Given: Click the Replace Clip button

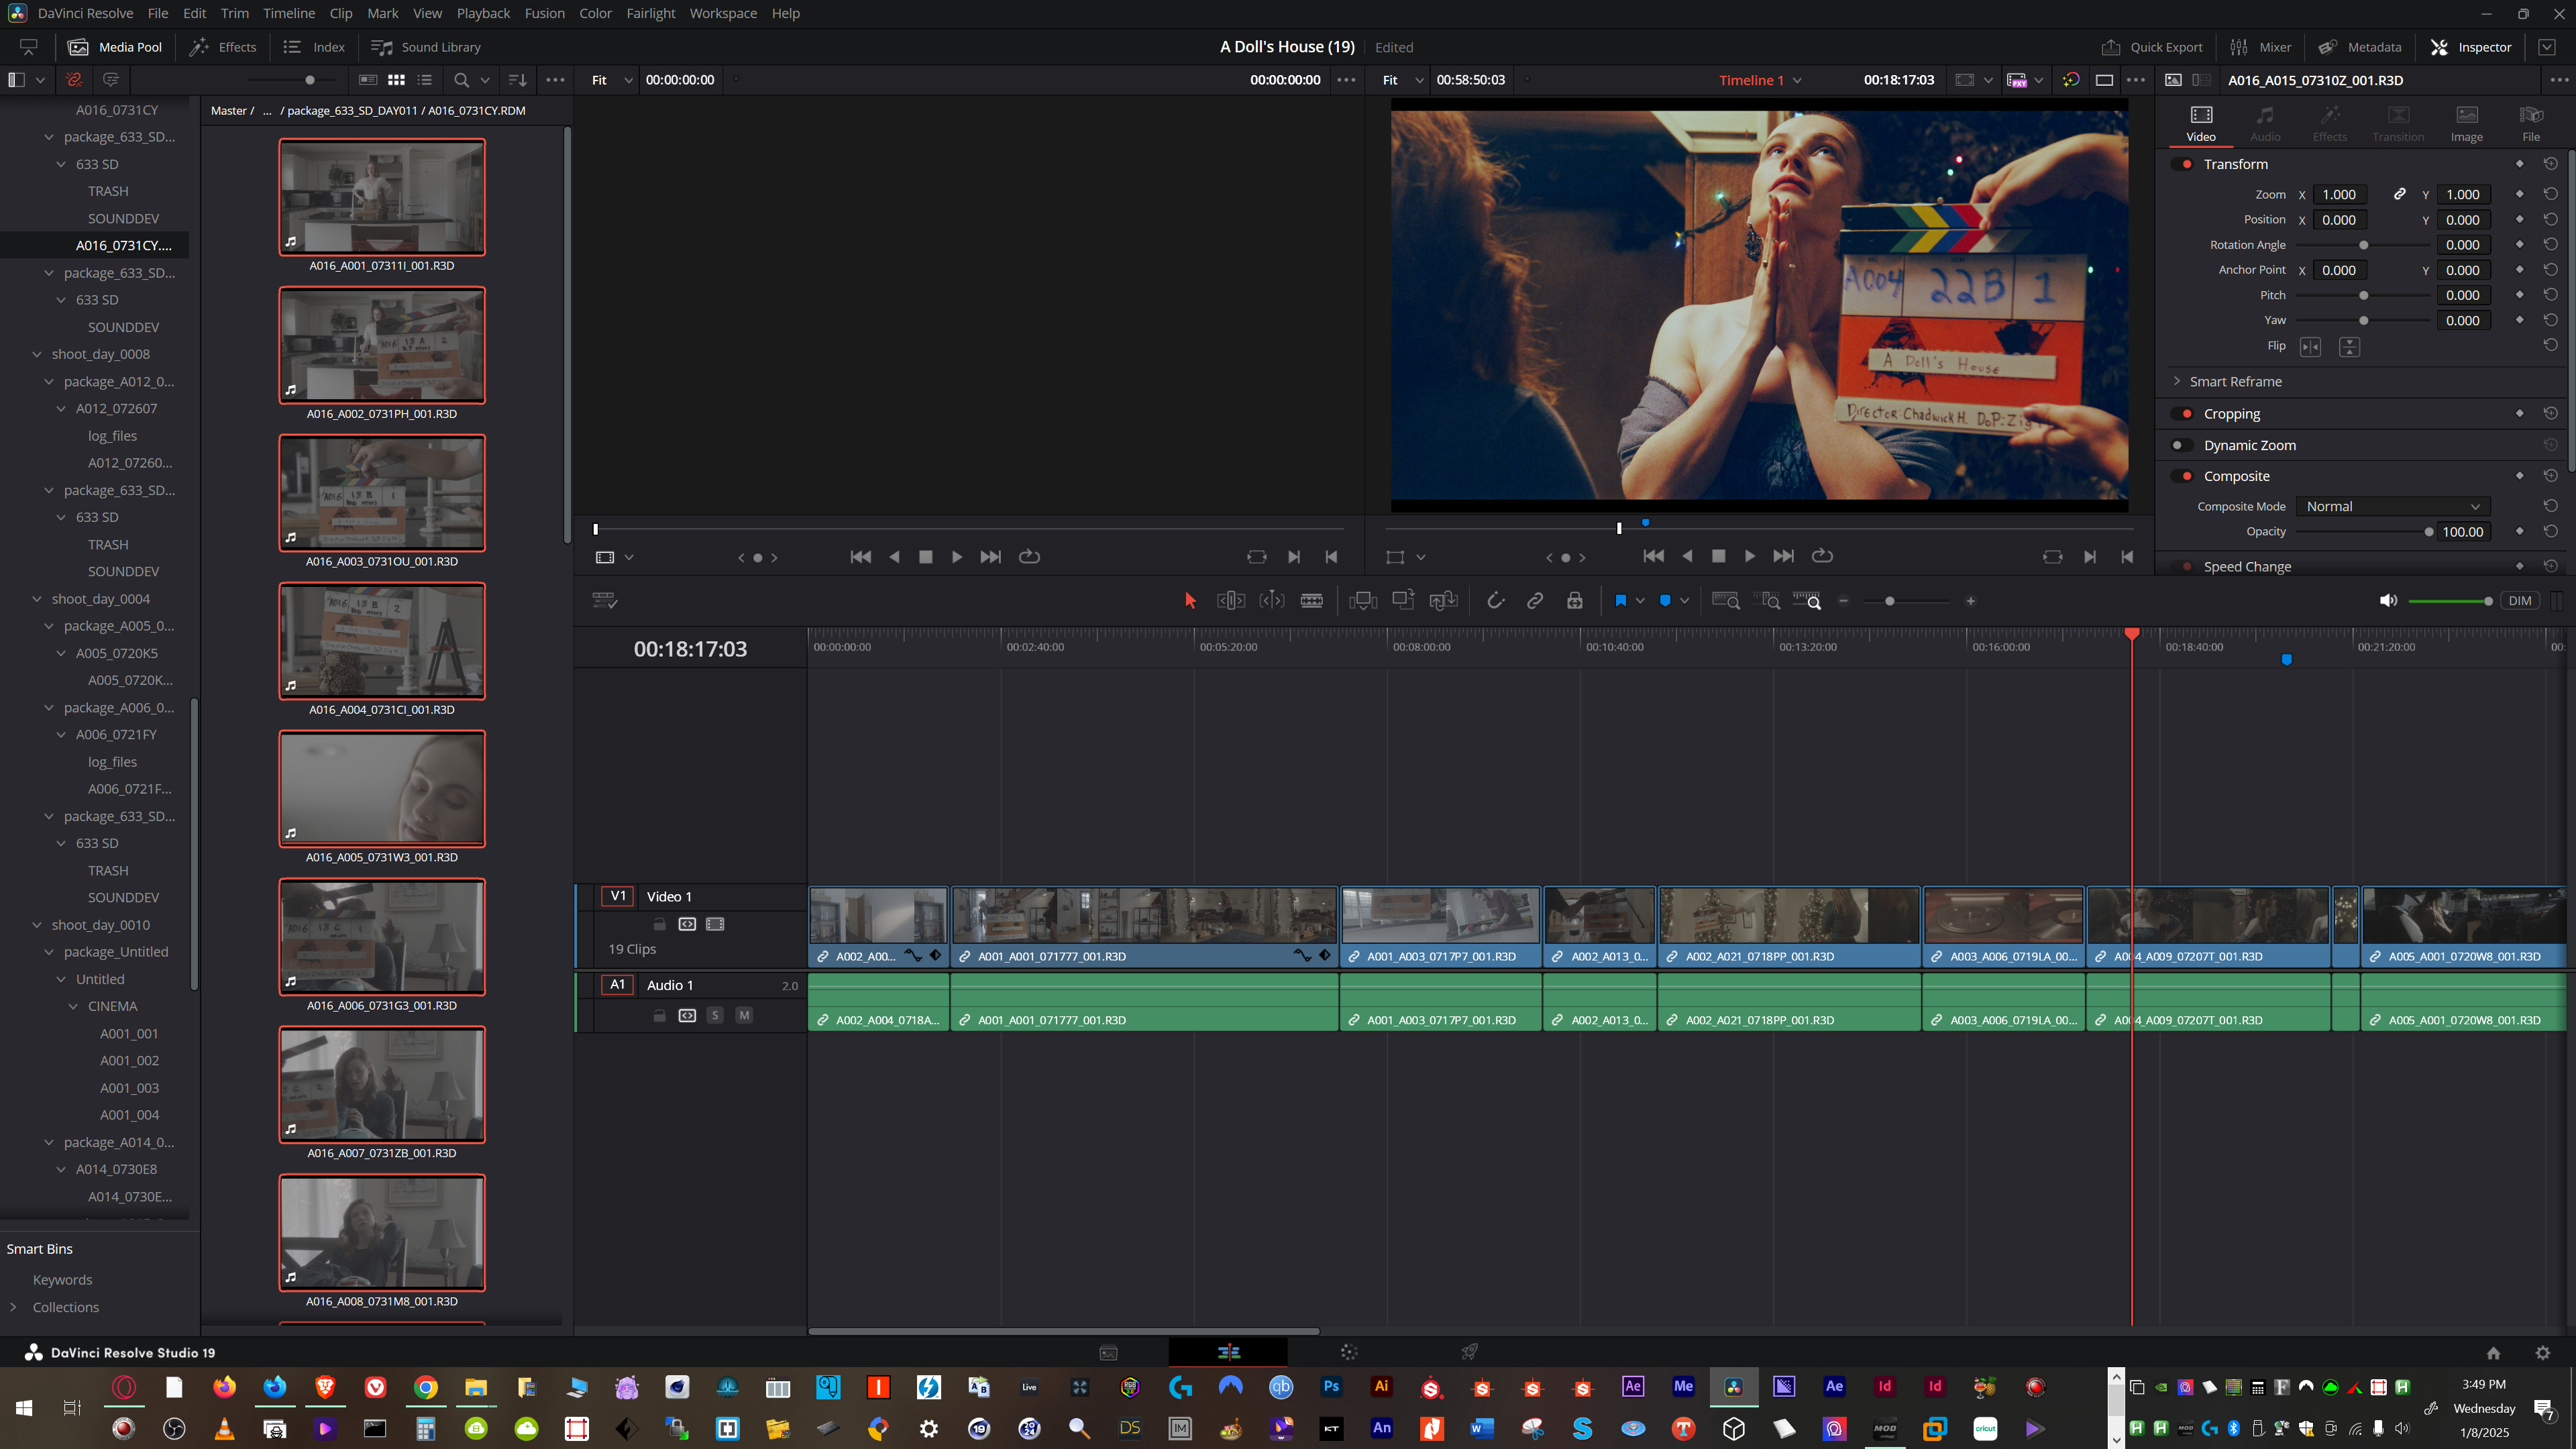Looking at the screenshot, I should 1443,601.
